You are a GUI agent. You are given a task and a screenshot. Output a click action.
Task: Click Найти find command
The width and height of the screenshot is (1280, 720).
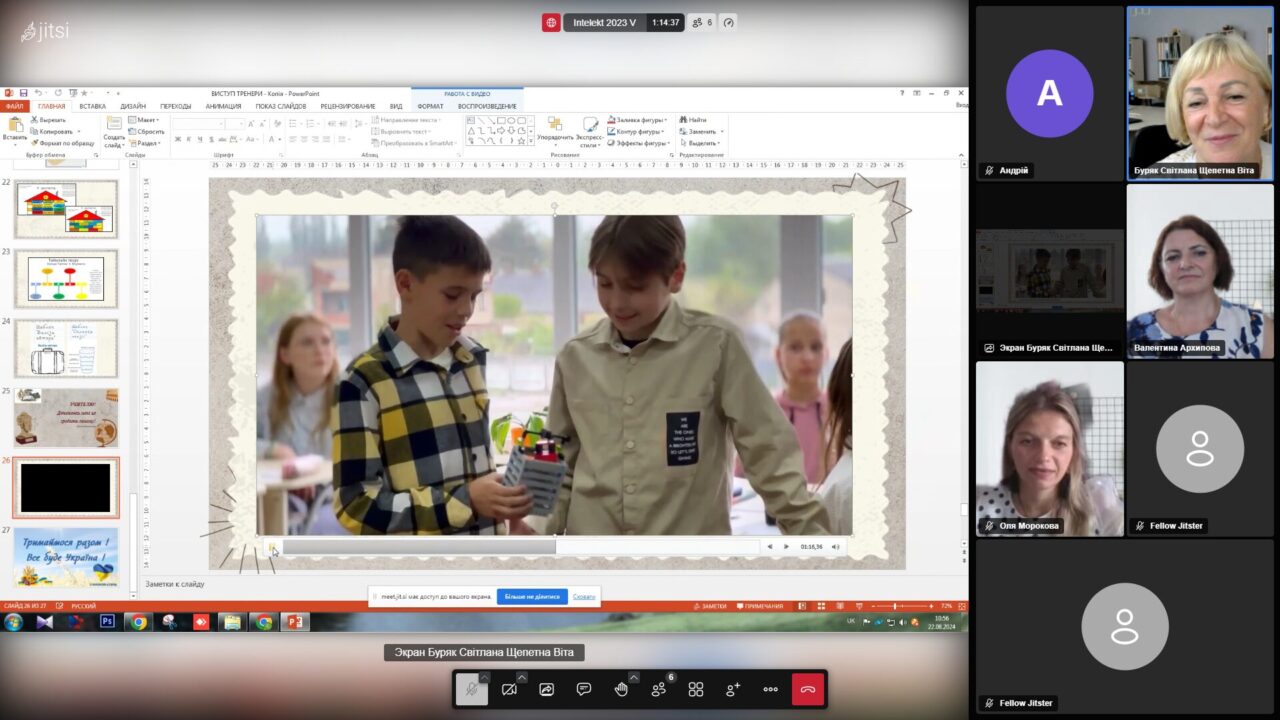693,120
